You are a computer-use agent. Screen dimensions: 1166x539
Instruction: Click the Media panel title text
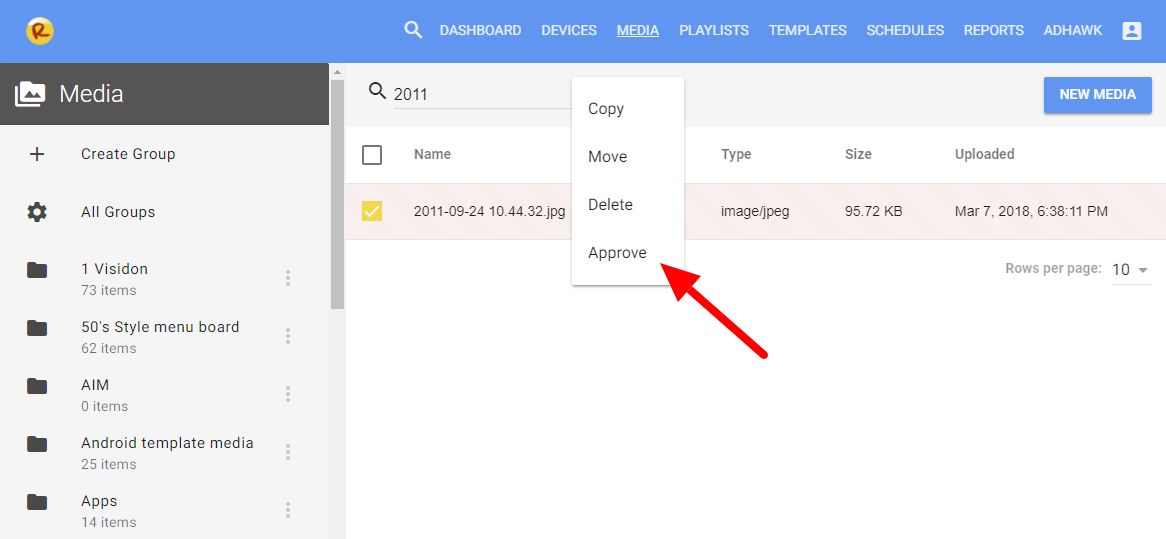91,94
